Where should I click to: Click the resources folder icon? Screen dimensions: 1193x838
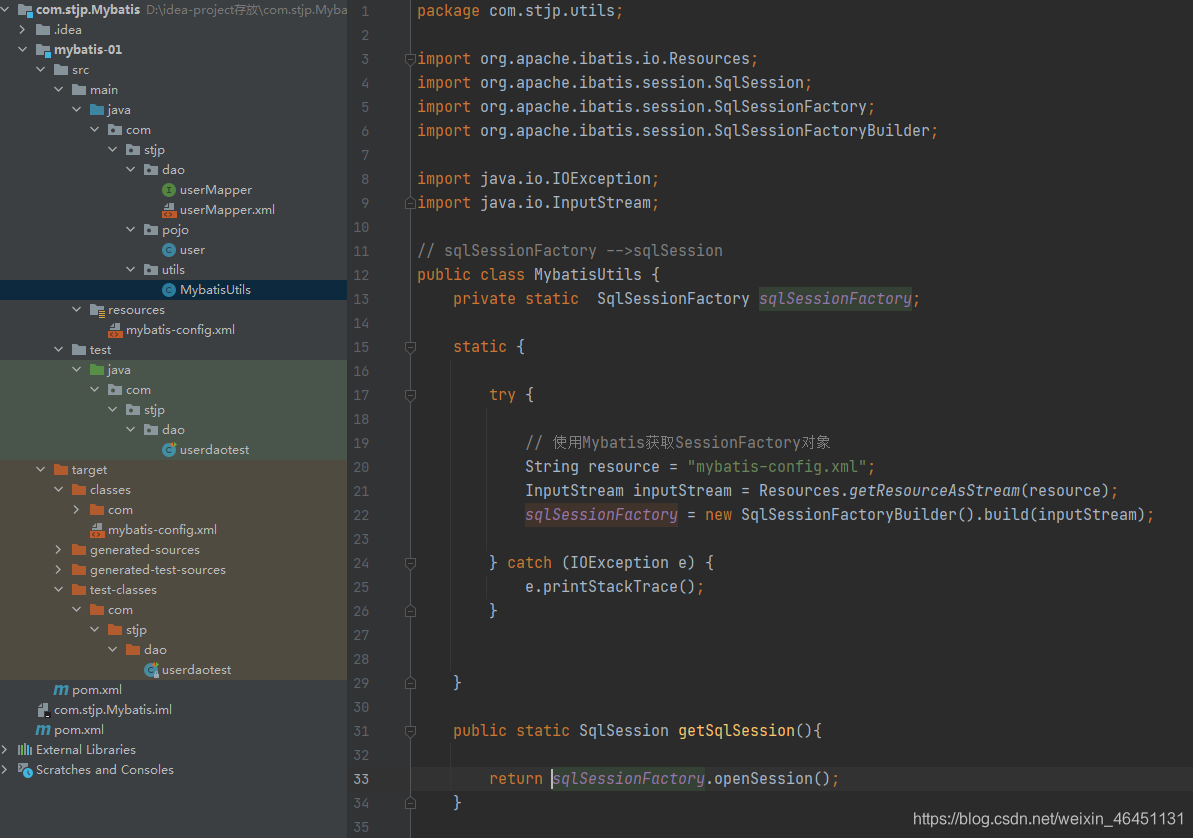pyautogui.click(x=97, y=310)
